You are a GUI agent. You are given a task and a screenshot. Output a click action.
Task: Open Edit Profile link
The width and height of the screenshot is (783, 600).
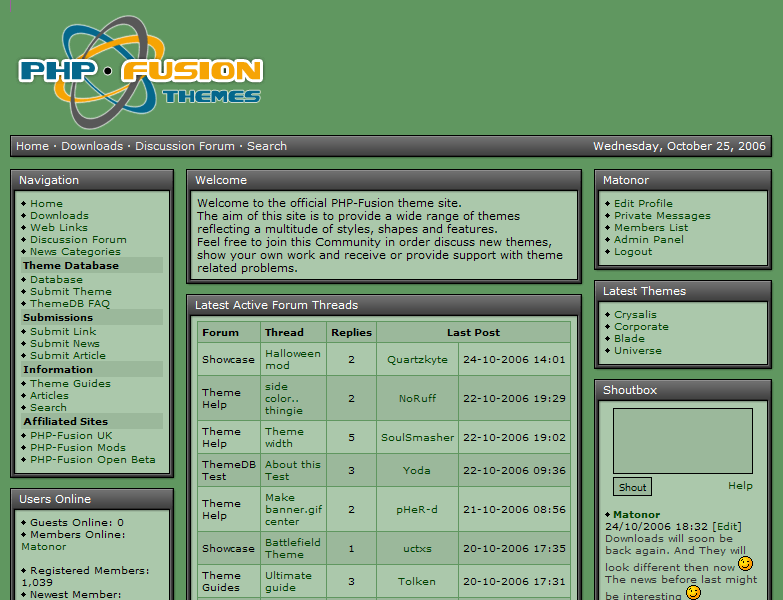tap(643, 204)
